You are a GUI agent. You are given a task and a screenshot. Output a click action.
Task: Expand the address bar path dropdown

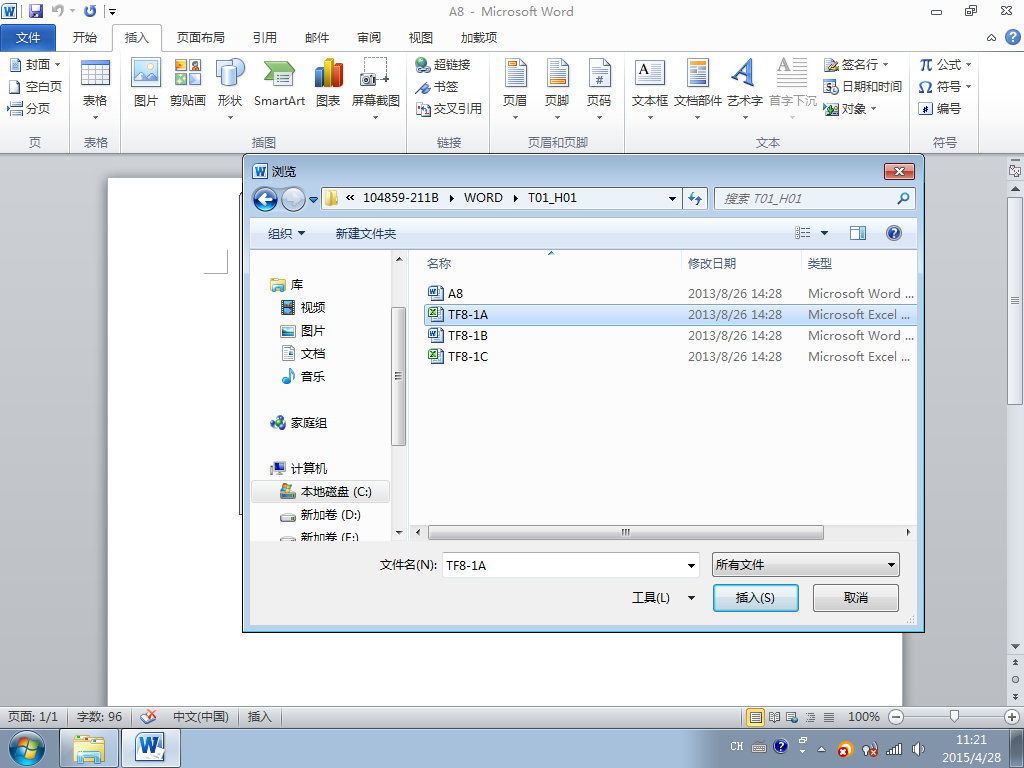(672, 199)
